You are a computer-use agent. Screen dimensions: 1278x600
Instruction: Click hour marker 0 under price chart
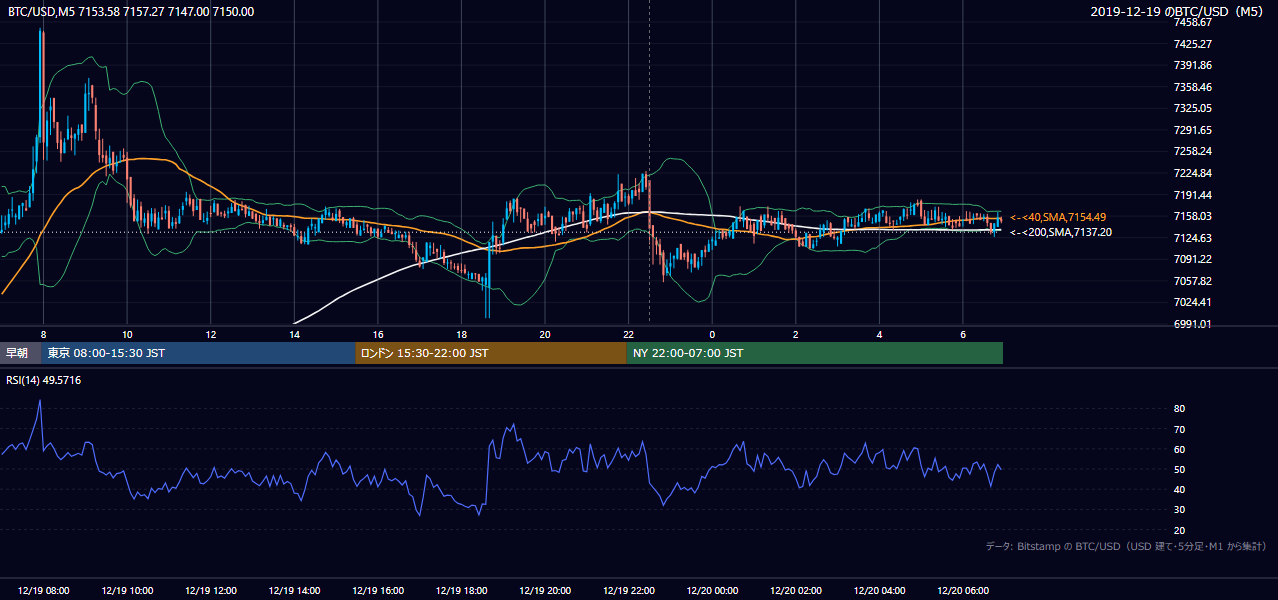pyautogui.click(x=712, y=334)
